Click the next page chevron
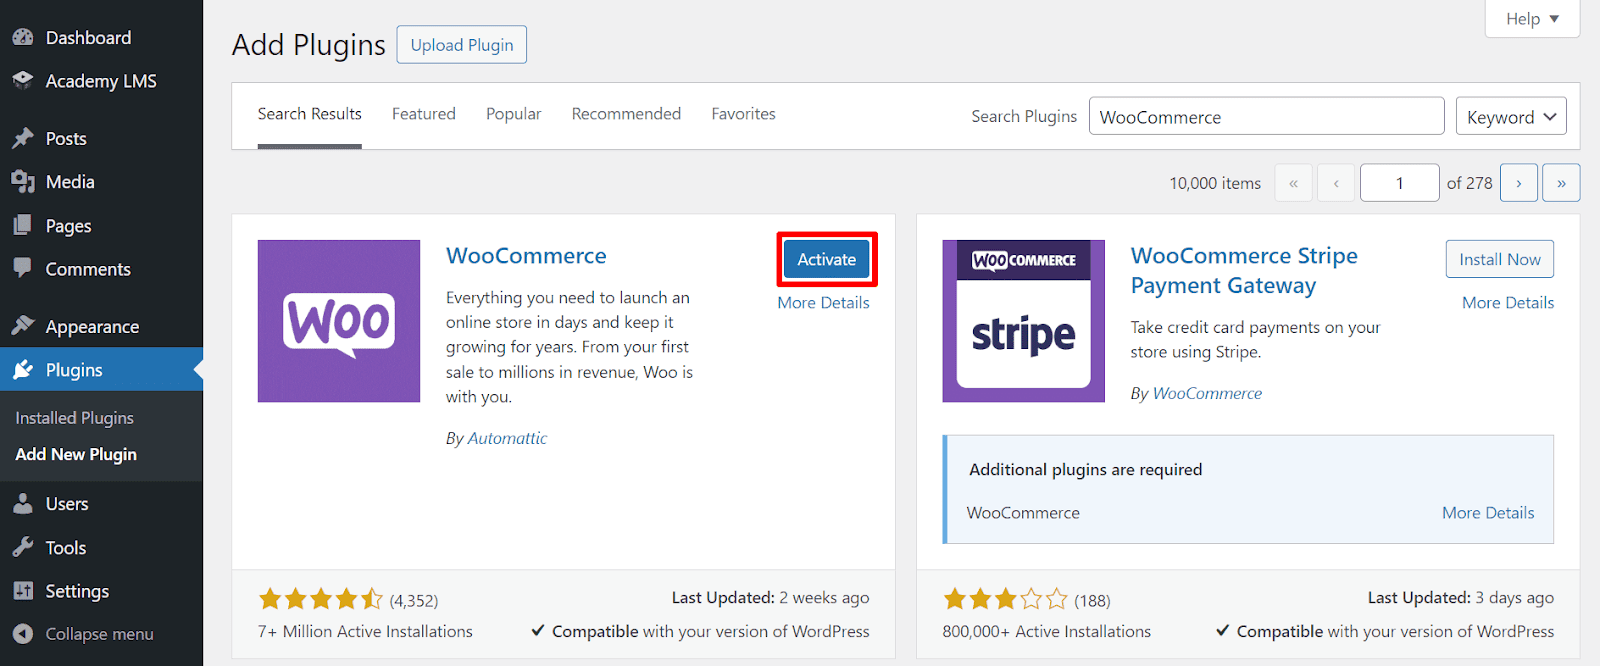Screen dimensions: 1600x666 pos(1518,182)
